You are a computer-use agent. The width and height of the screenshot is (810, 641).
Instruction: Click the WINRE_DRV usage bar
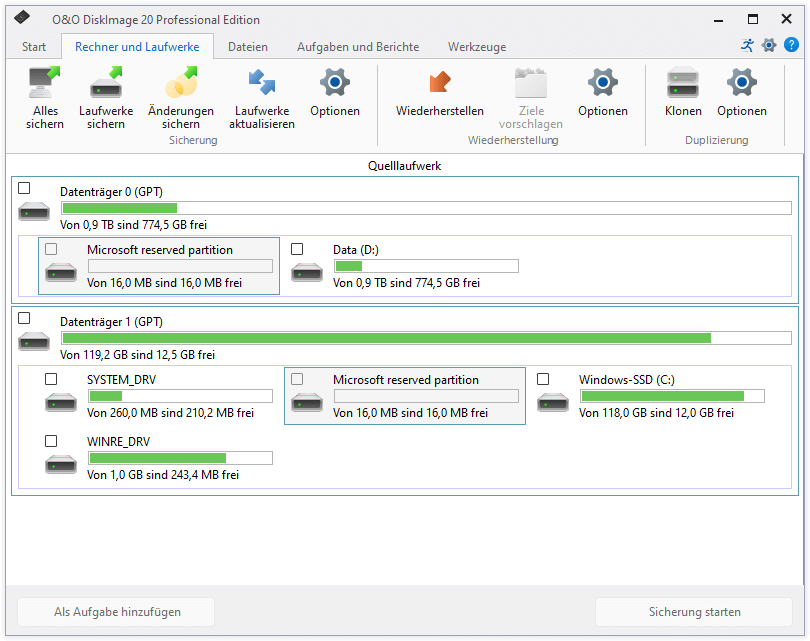(x=180, y=458)
